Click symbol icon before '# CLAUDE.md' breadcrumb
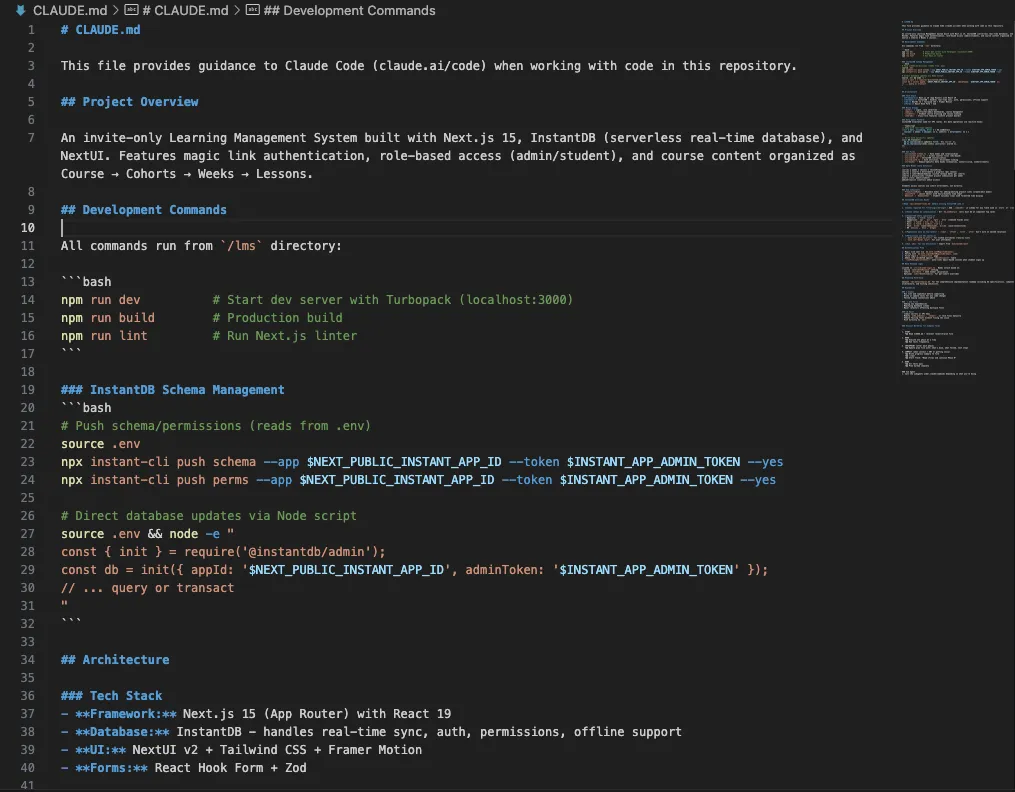 131,11
